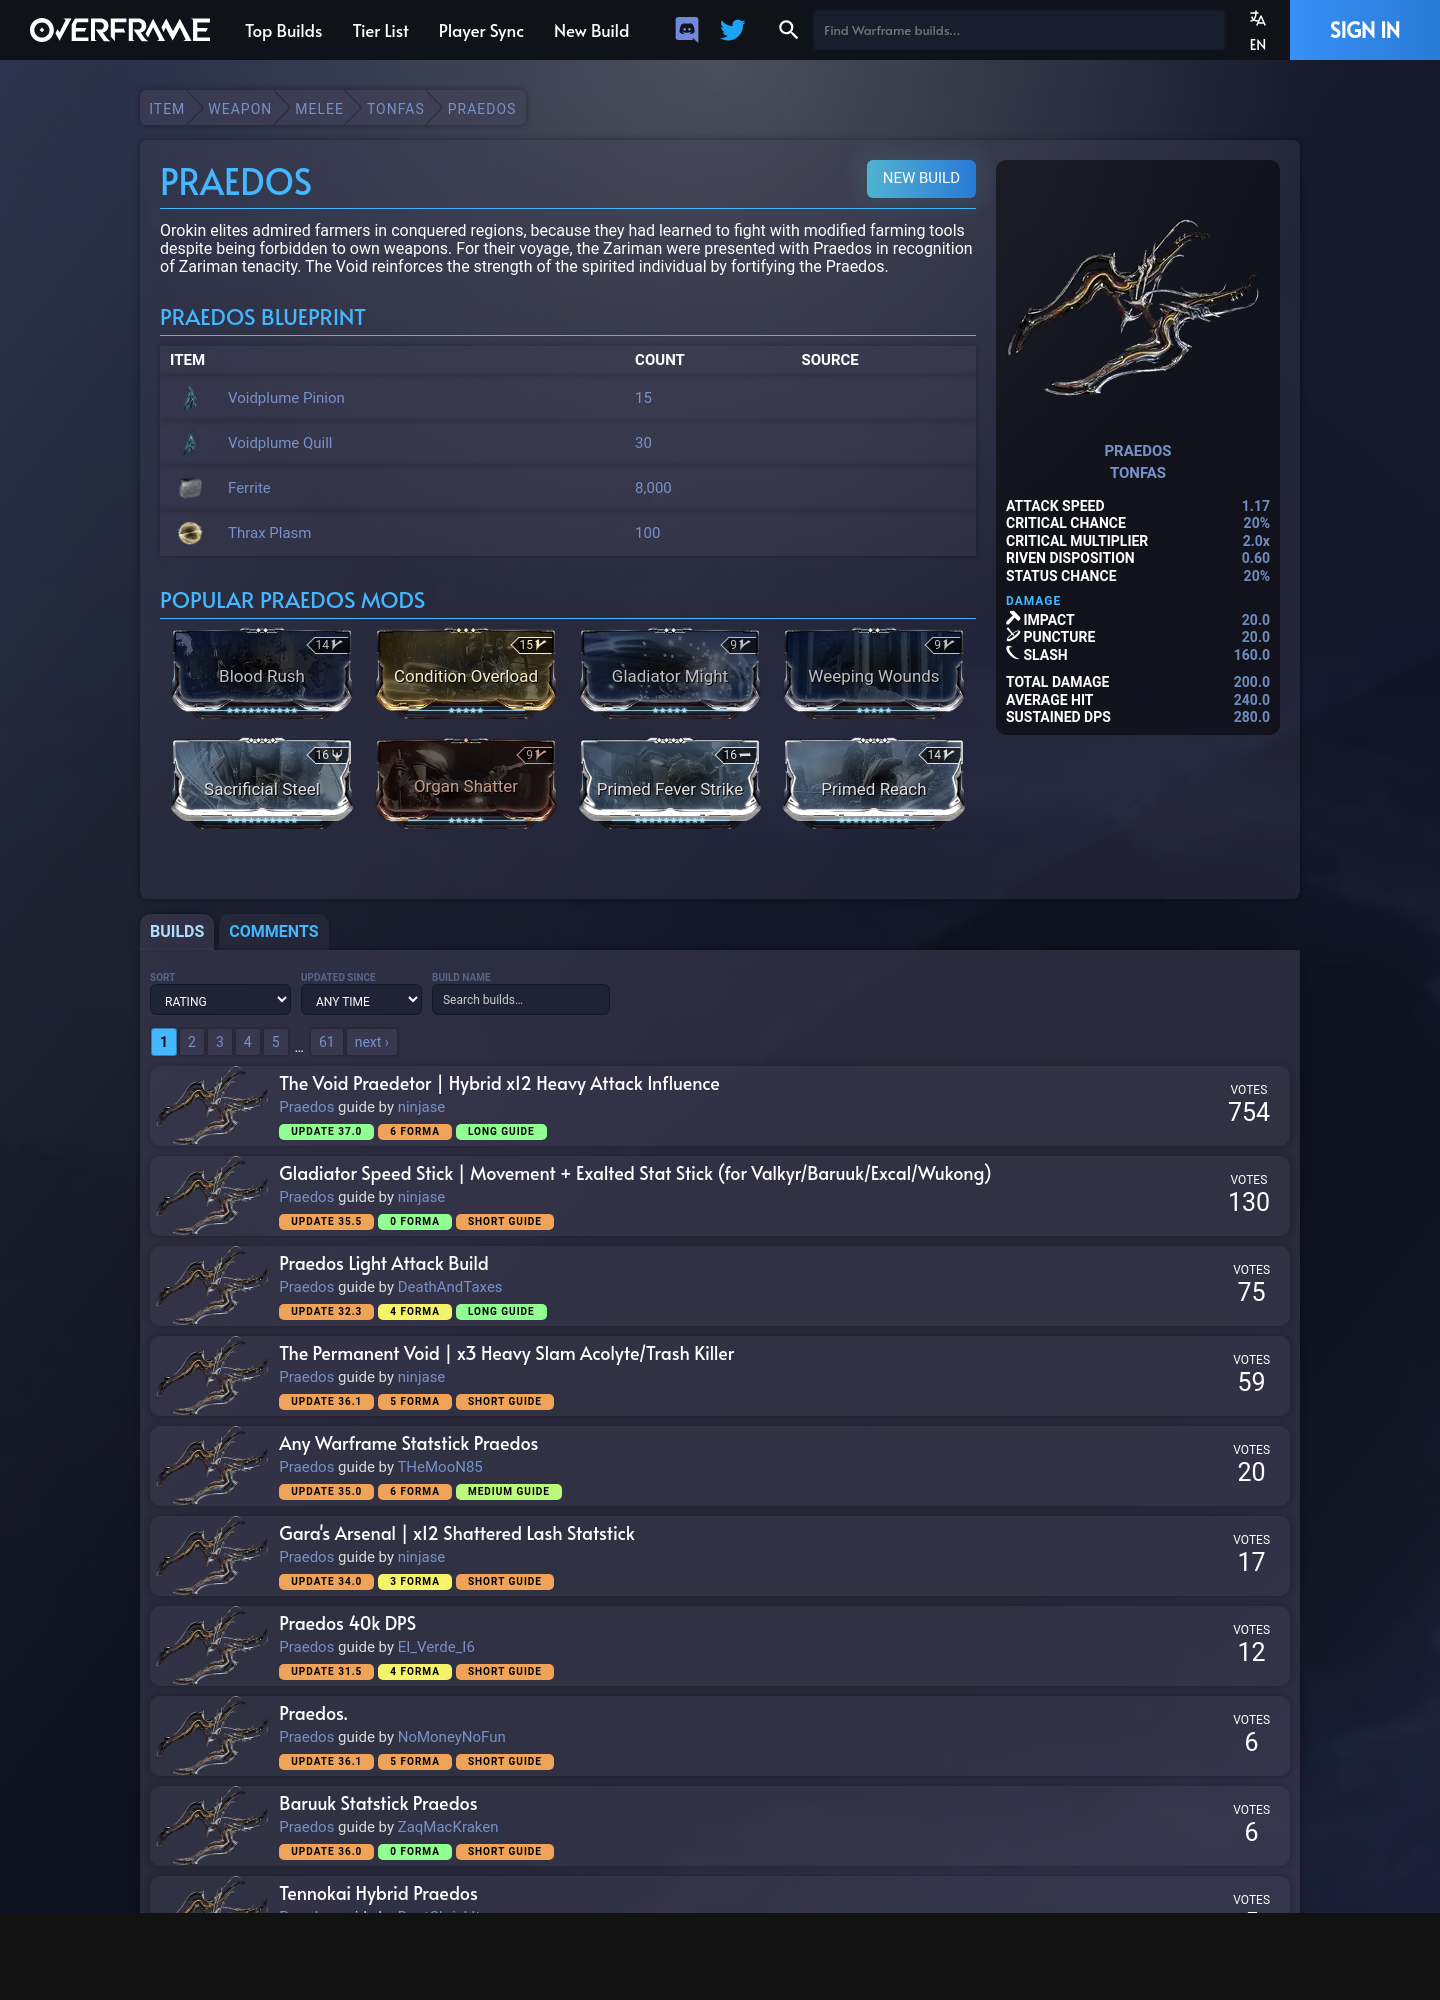Open the Voidplume Quill link
1440x2000 pixels.
[x=280, y=443]
